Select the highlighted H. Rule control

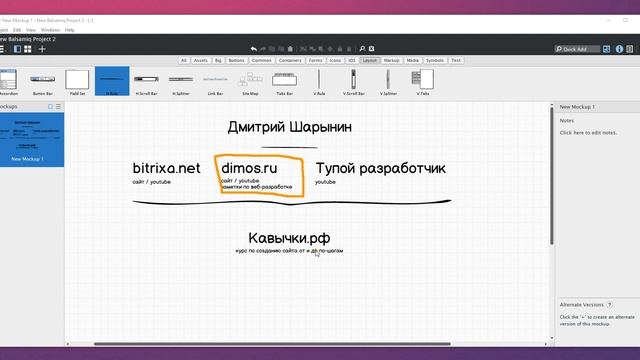112,81
